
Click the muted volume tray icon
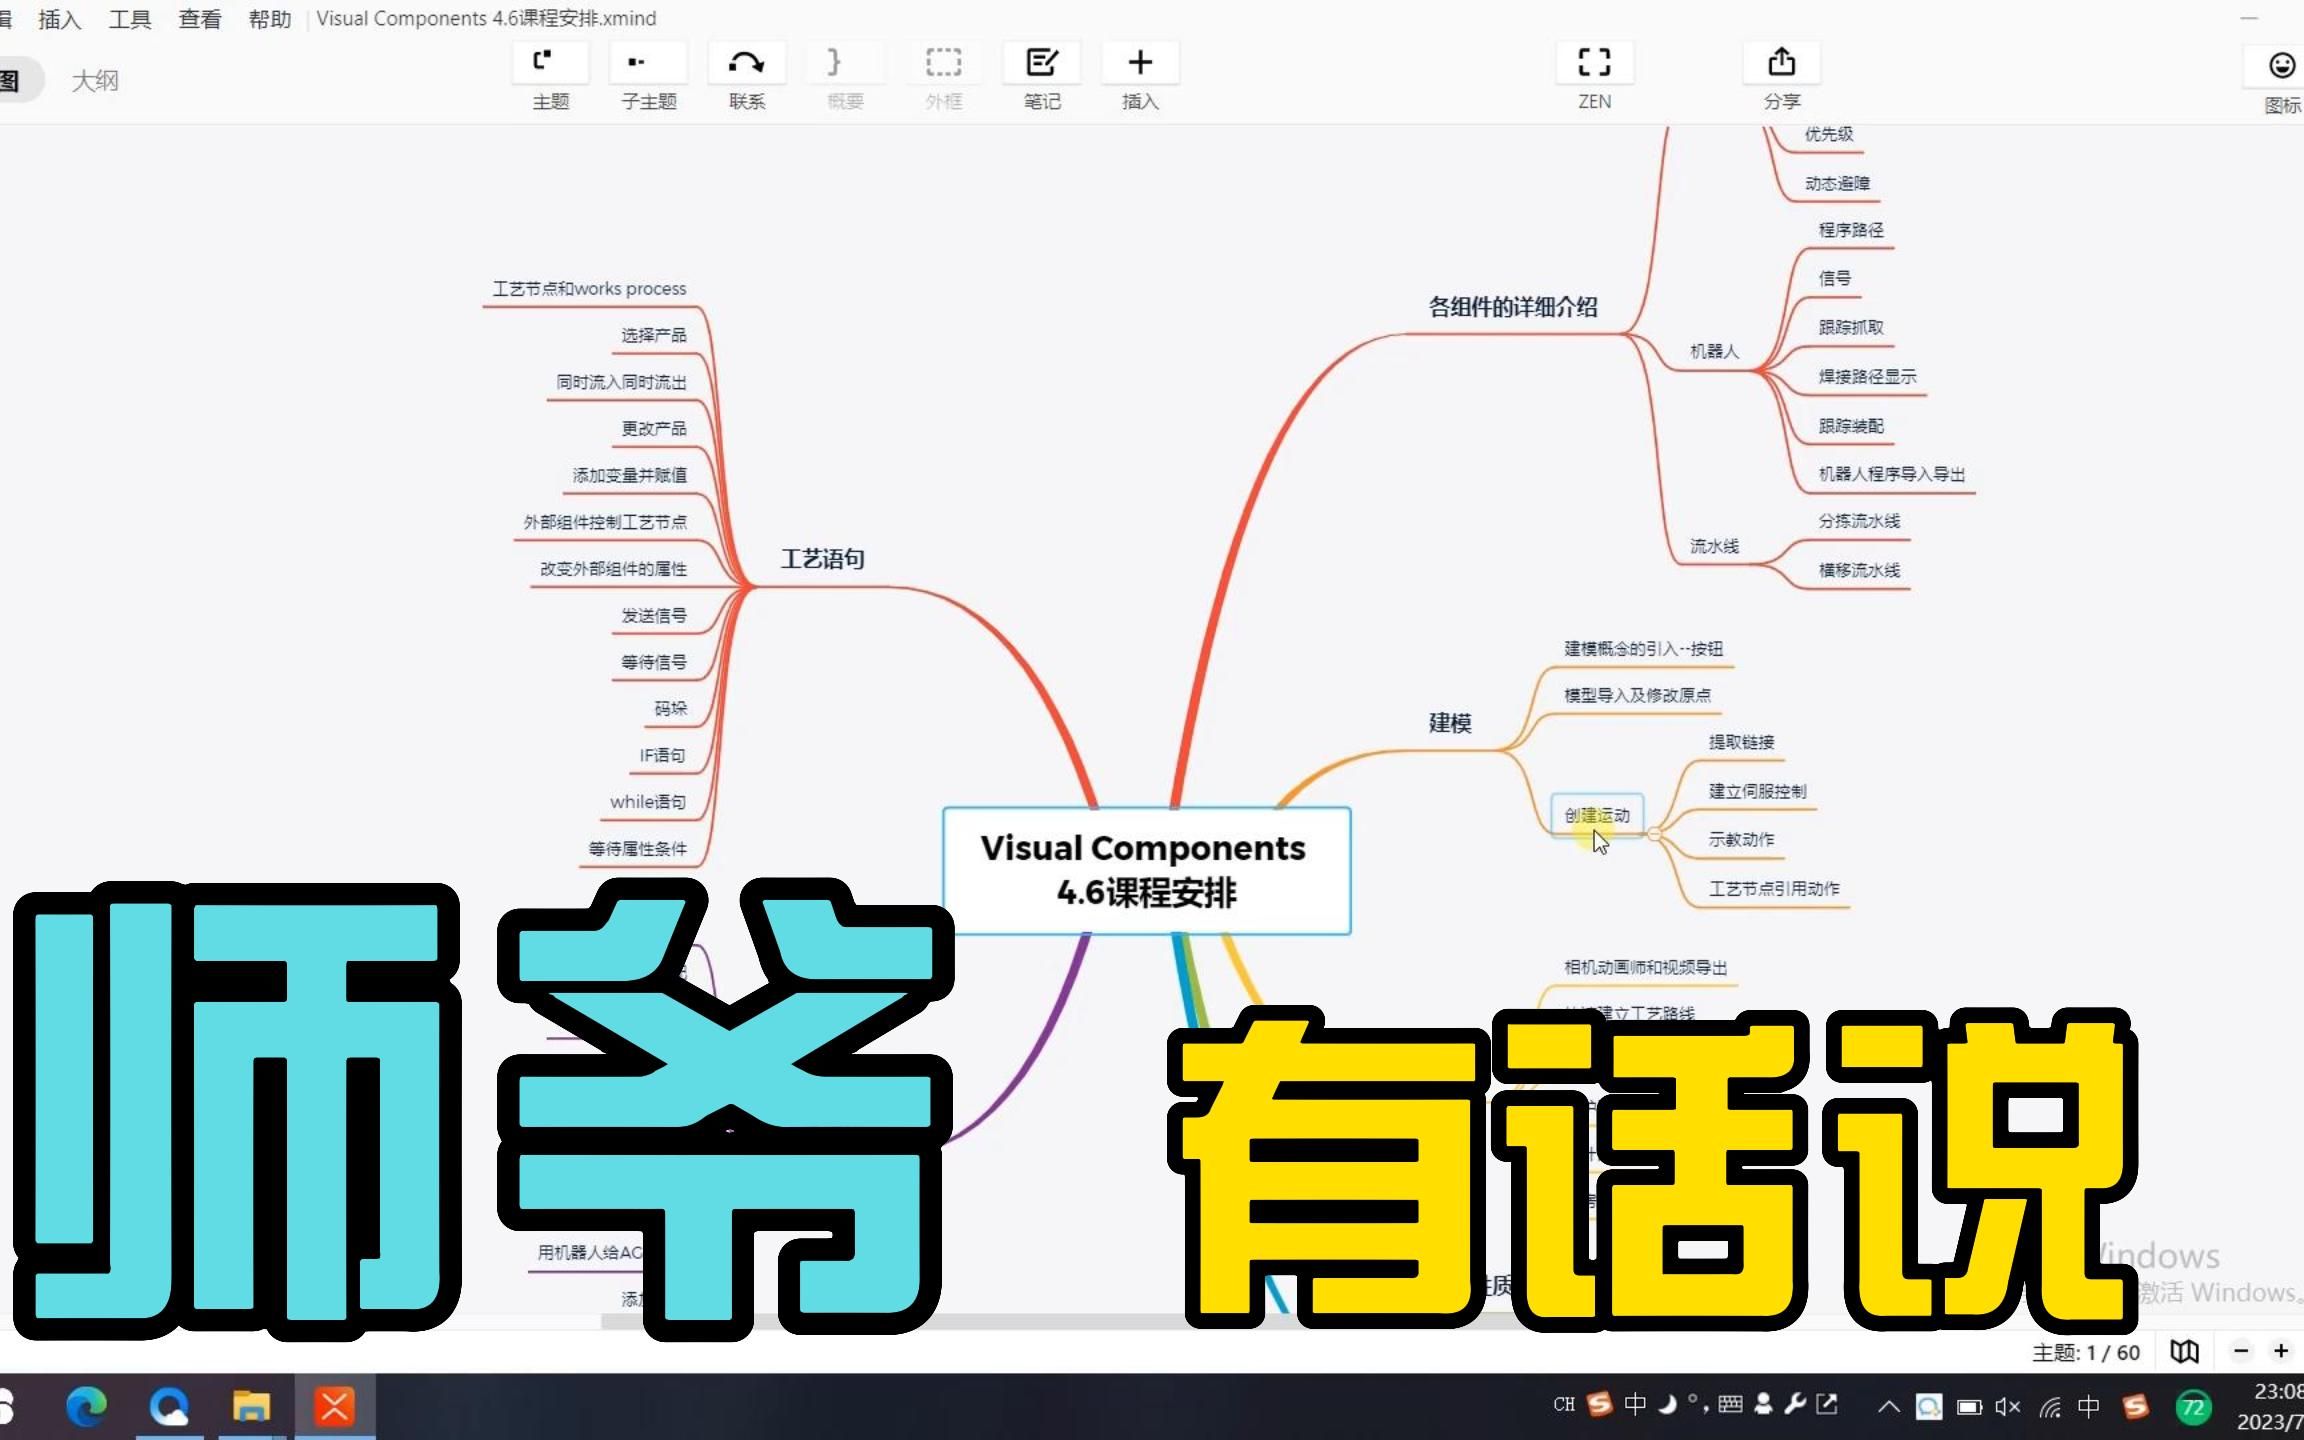click(x=2008, y=1407)
